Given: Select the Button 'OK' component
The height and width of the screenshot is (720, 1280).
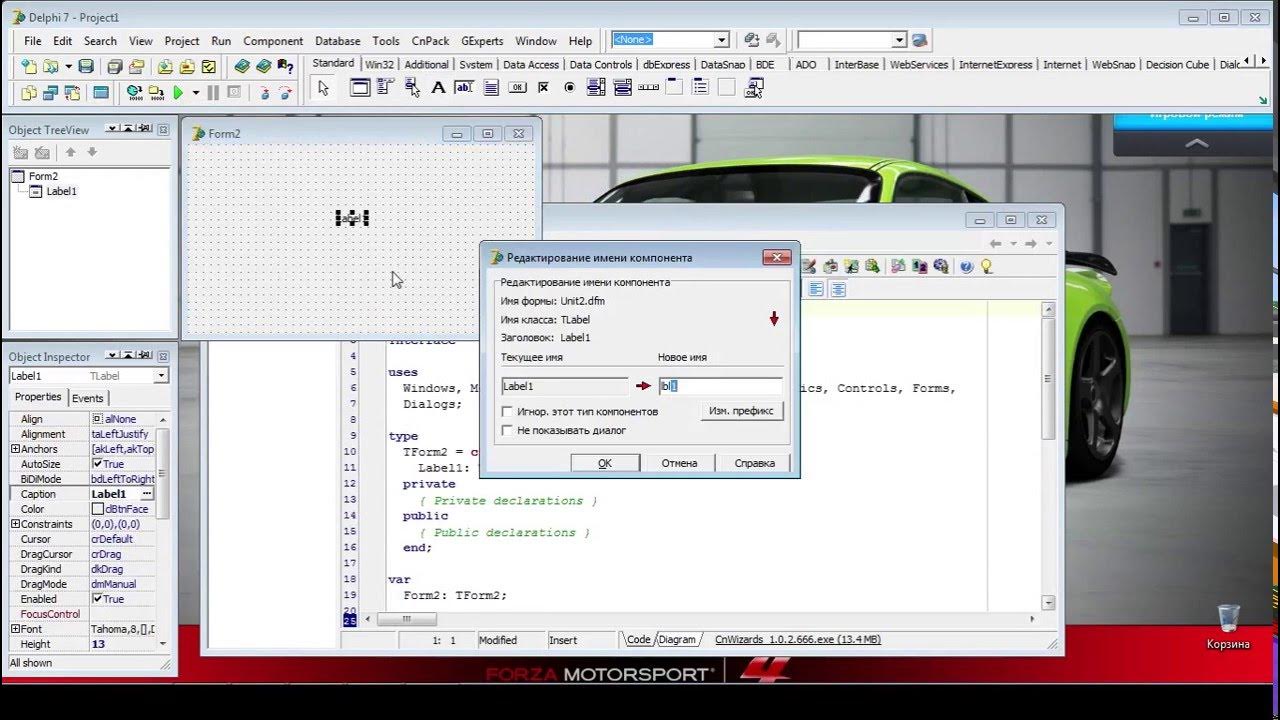Looking at the screenshot, I should (x=517, y=88).
